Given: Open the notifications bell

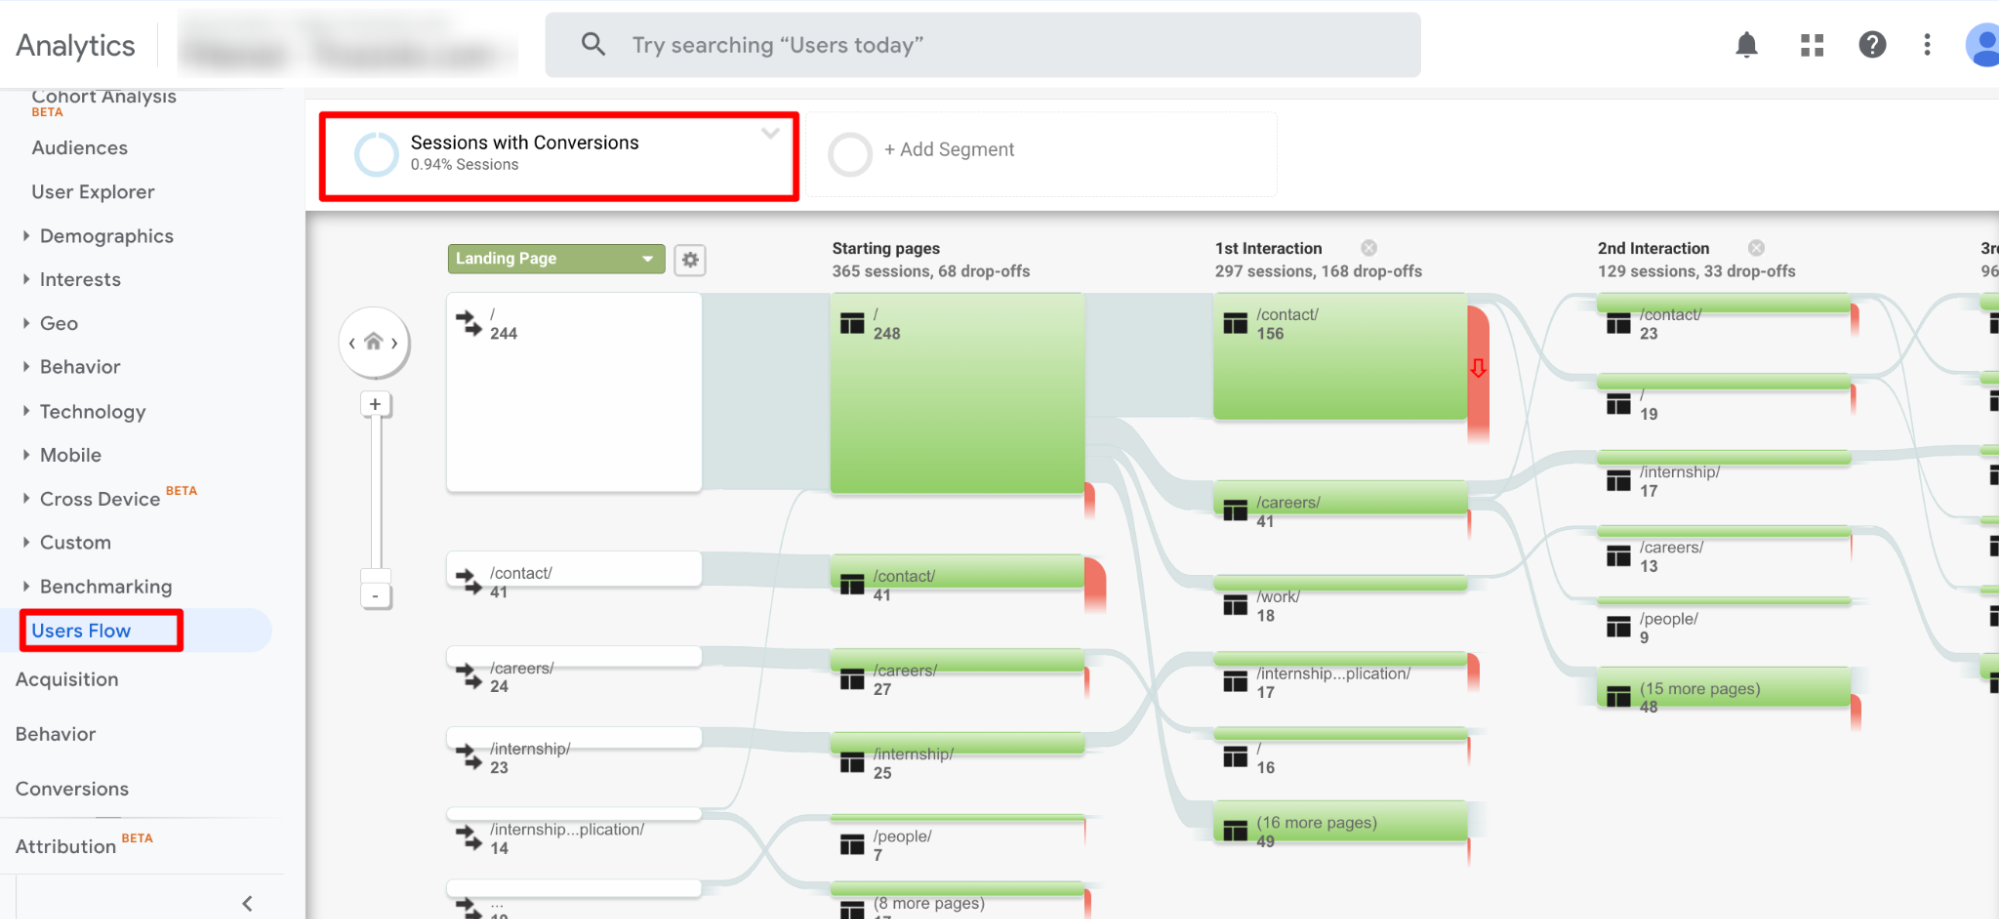Looking at the screenshot, I should coord(1746,45).
